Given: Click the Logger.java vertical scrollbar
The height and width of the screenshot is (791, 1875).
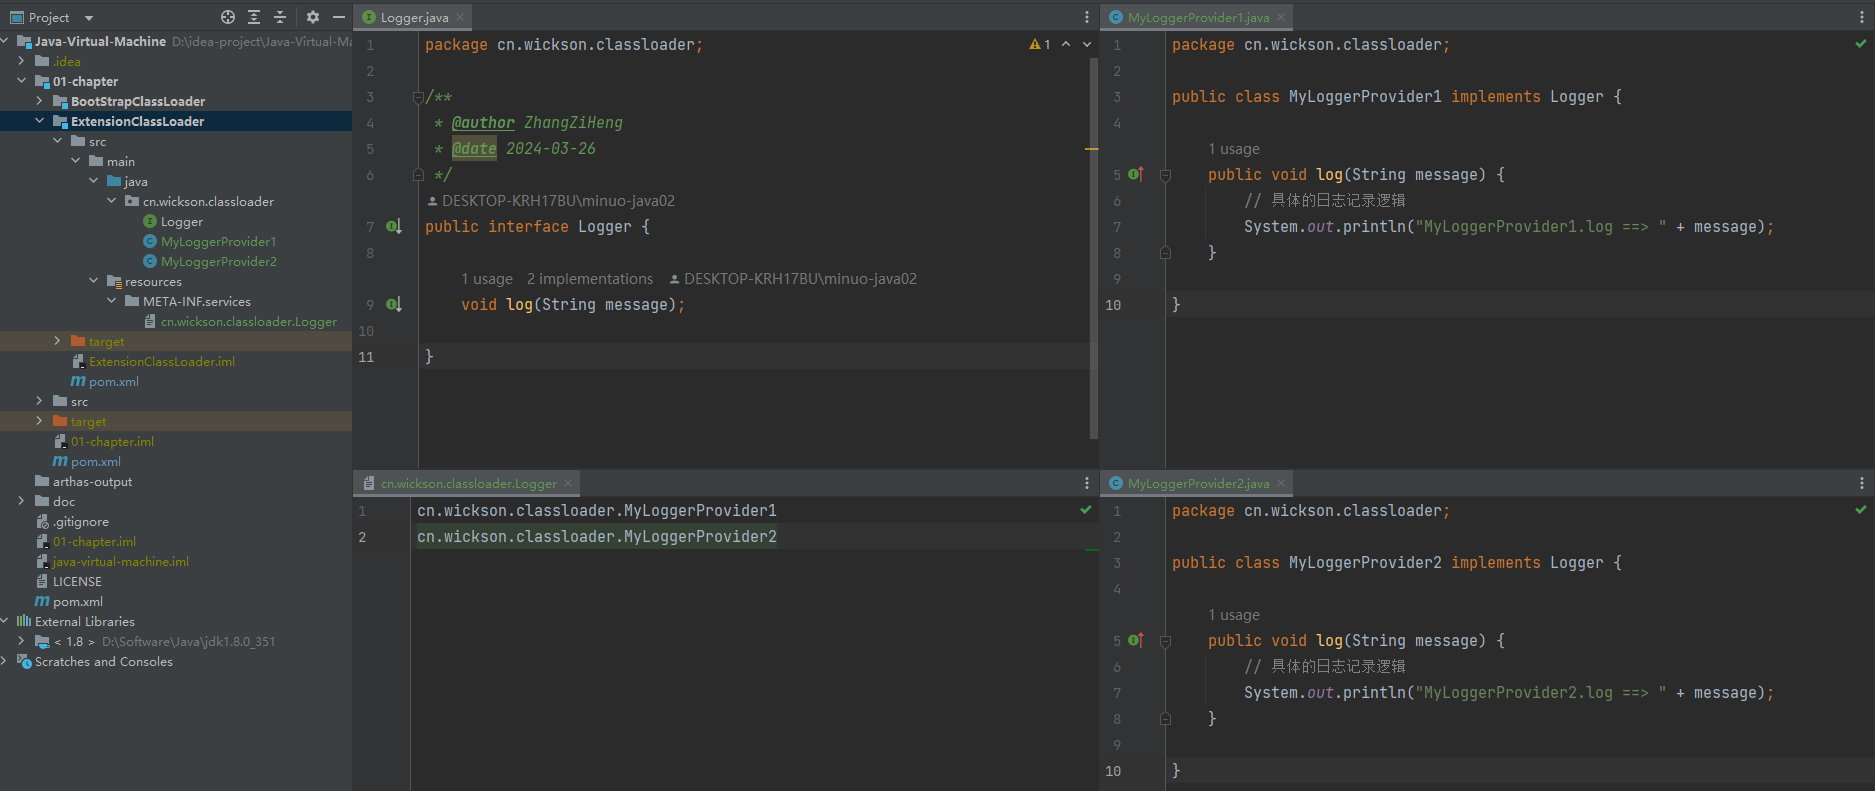Looking at the screenshot, I should (x=1092, y=250).
